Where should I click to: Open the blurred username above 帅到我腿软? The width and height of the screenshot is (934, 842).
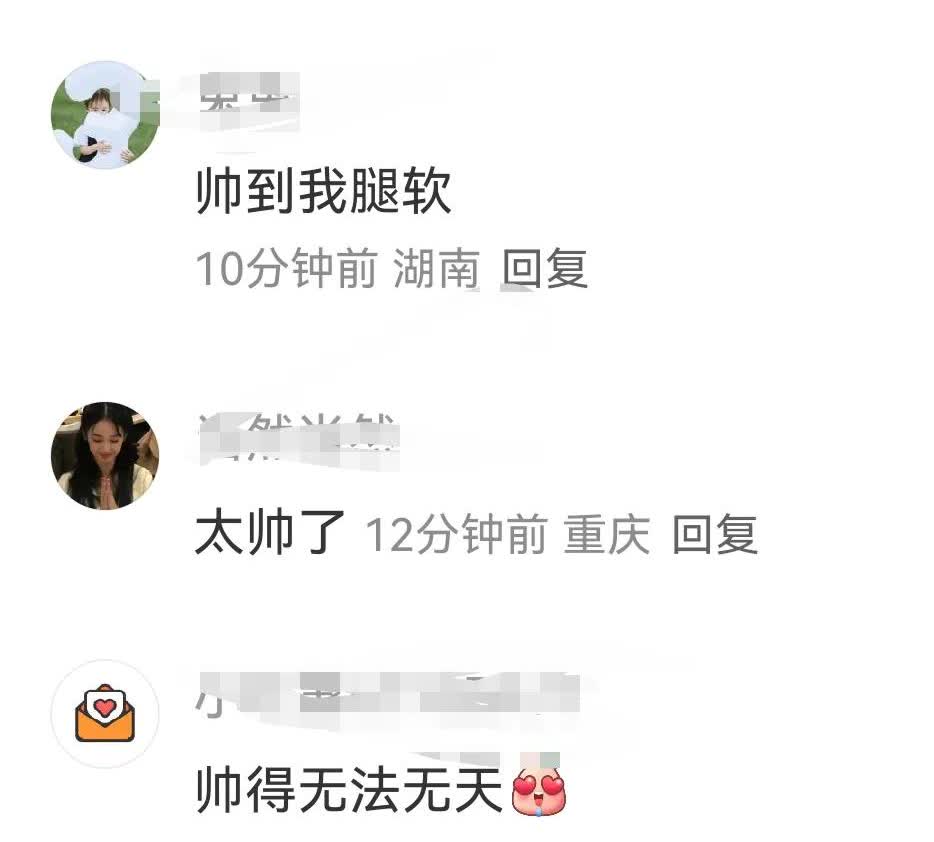(249, 100)
